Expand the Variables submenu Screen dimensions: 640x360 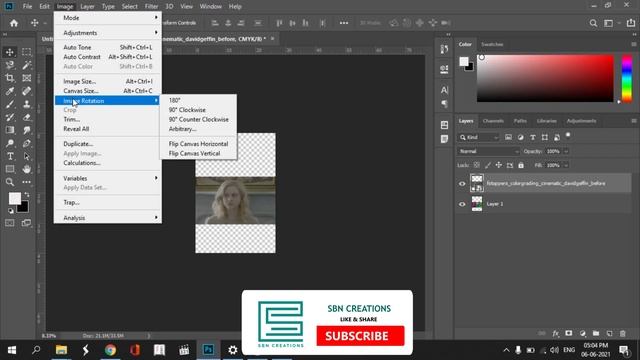pos(108,178)
